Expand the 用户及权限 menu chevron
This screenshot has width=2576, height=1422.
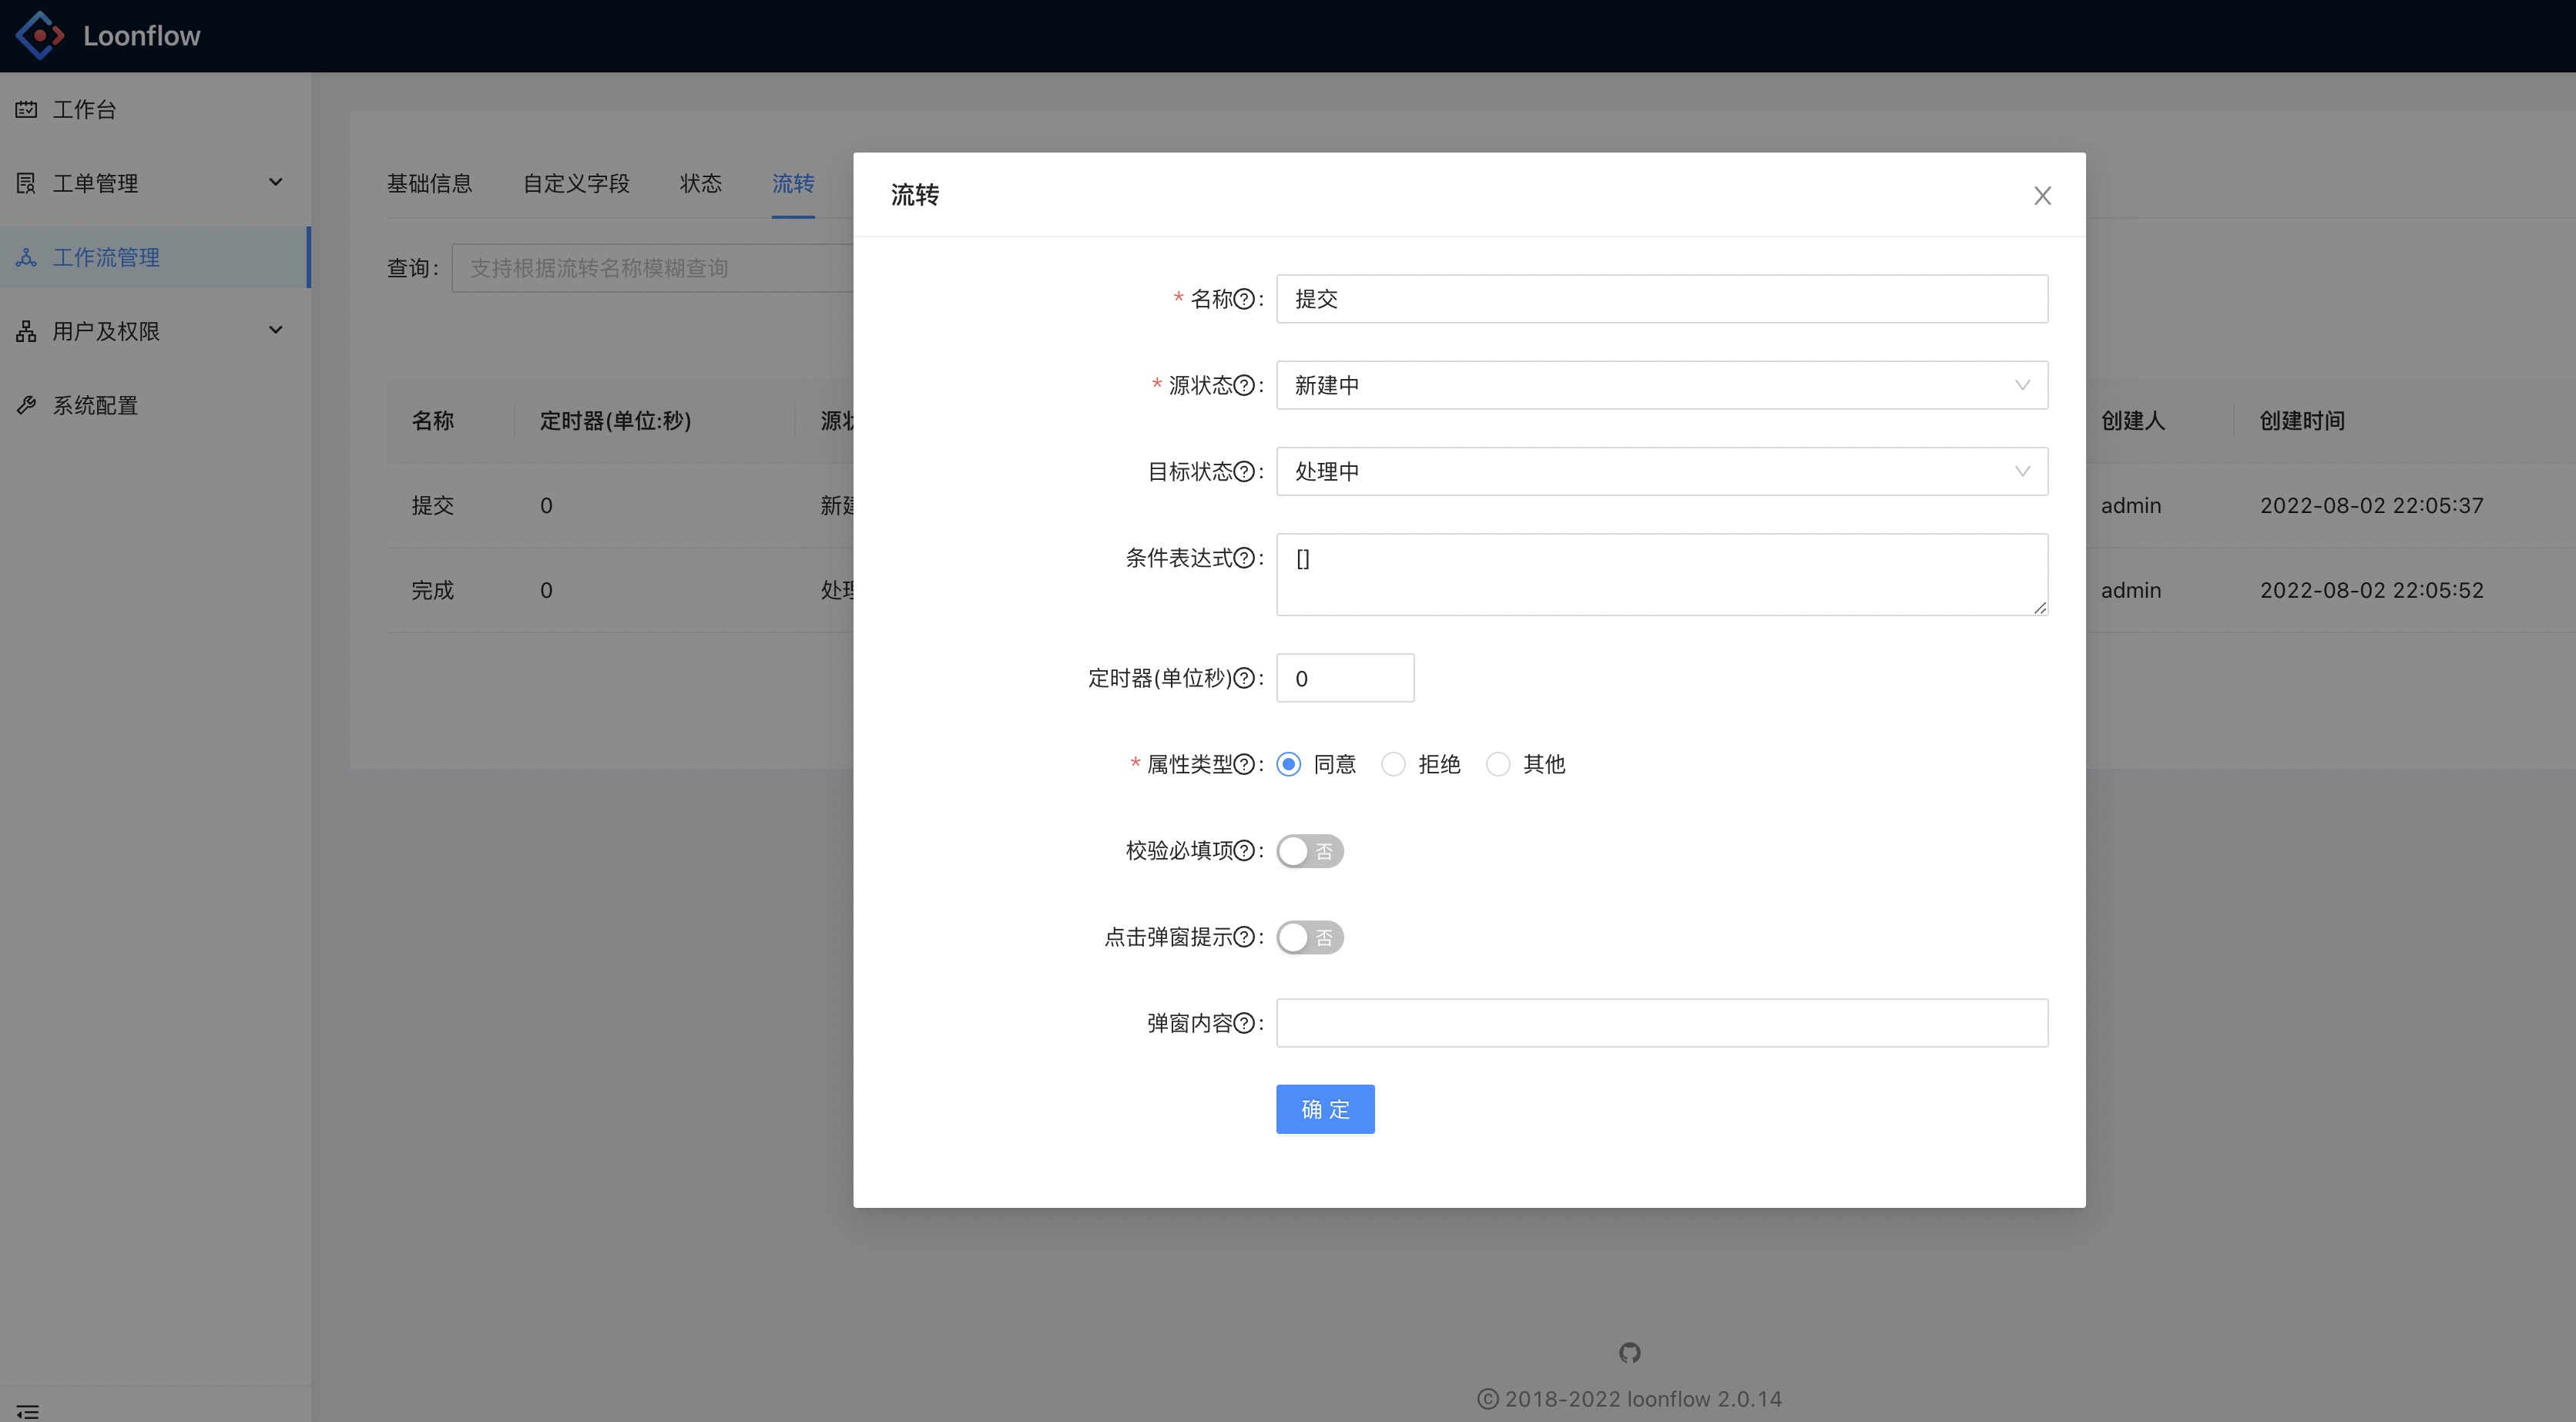(276, 330)
